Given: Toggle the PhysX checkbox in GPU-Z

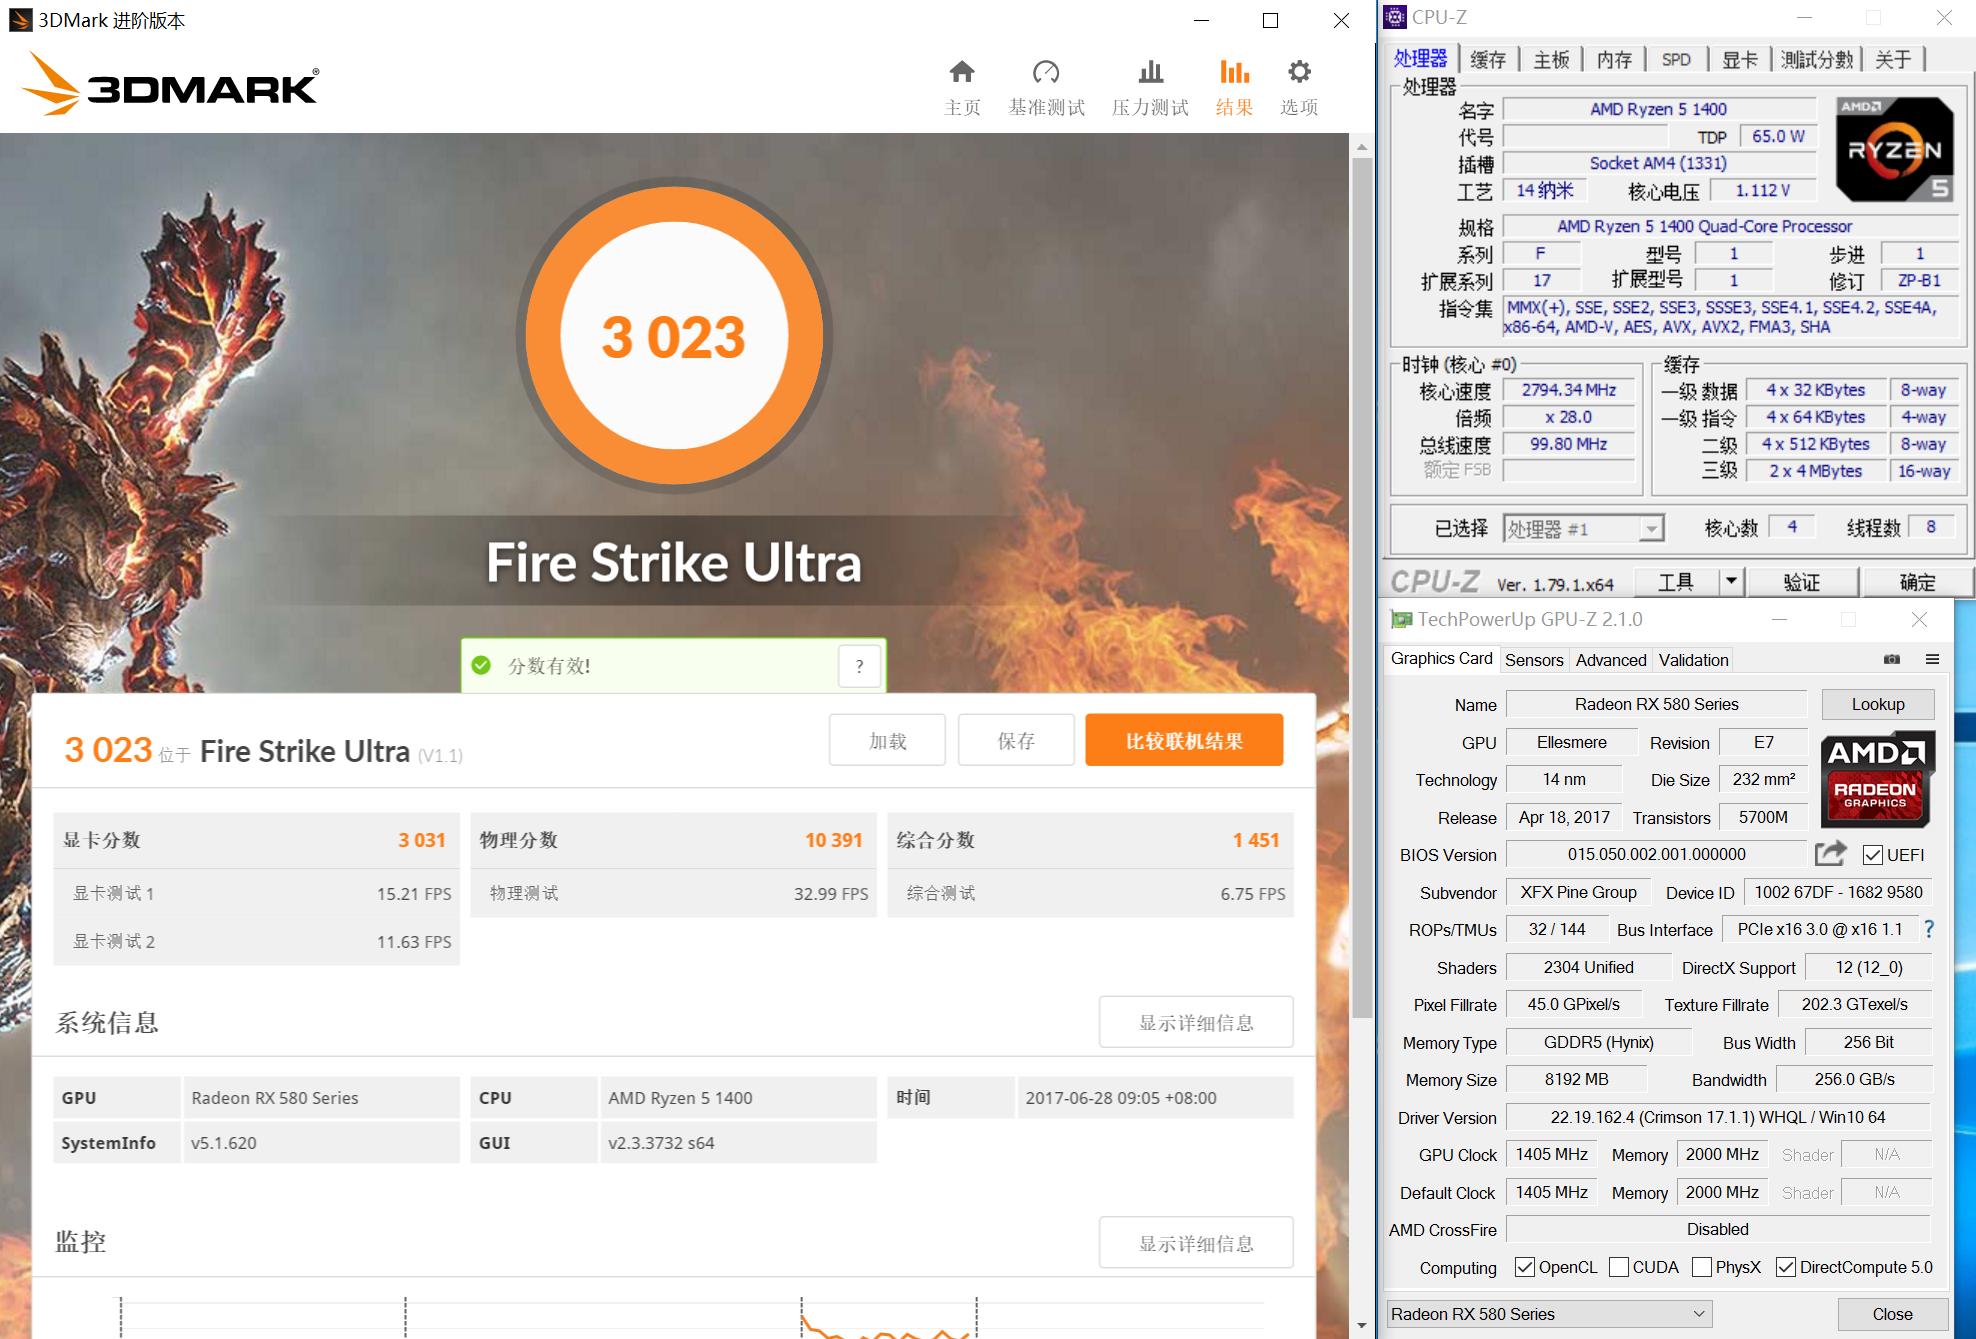Looking at the screenshot, I should [x=1702, y=1267].
